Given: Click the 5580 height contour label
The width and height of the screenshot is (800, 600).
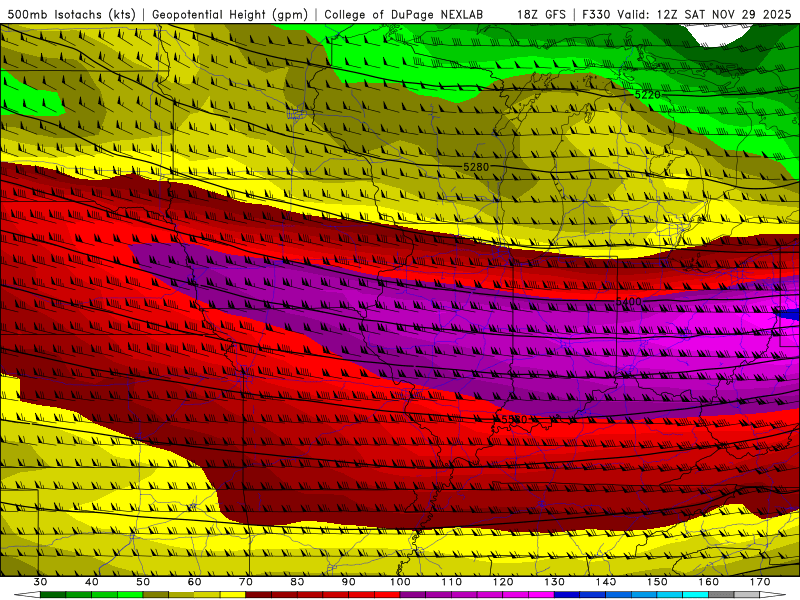Looking at the screenshot, I should [x=514, y=419].
